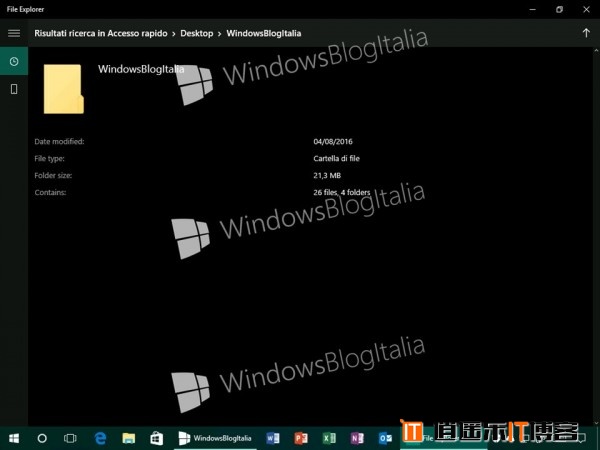The height and width of the screenshot is (450, 600).
Task: Restore down the File Explorer window
Action: (559, 9)
